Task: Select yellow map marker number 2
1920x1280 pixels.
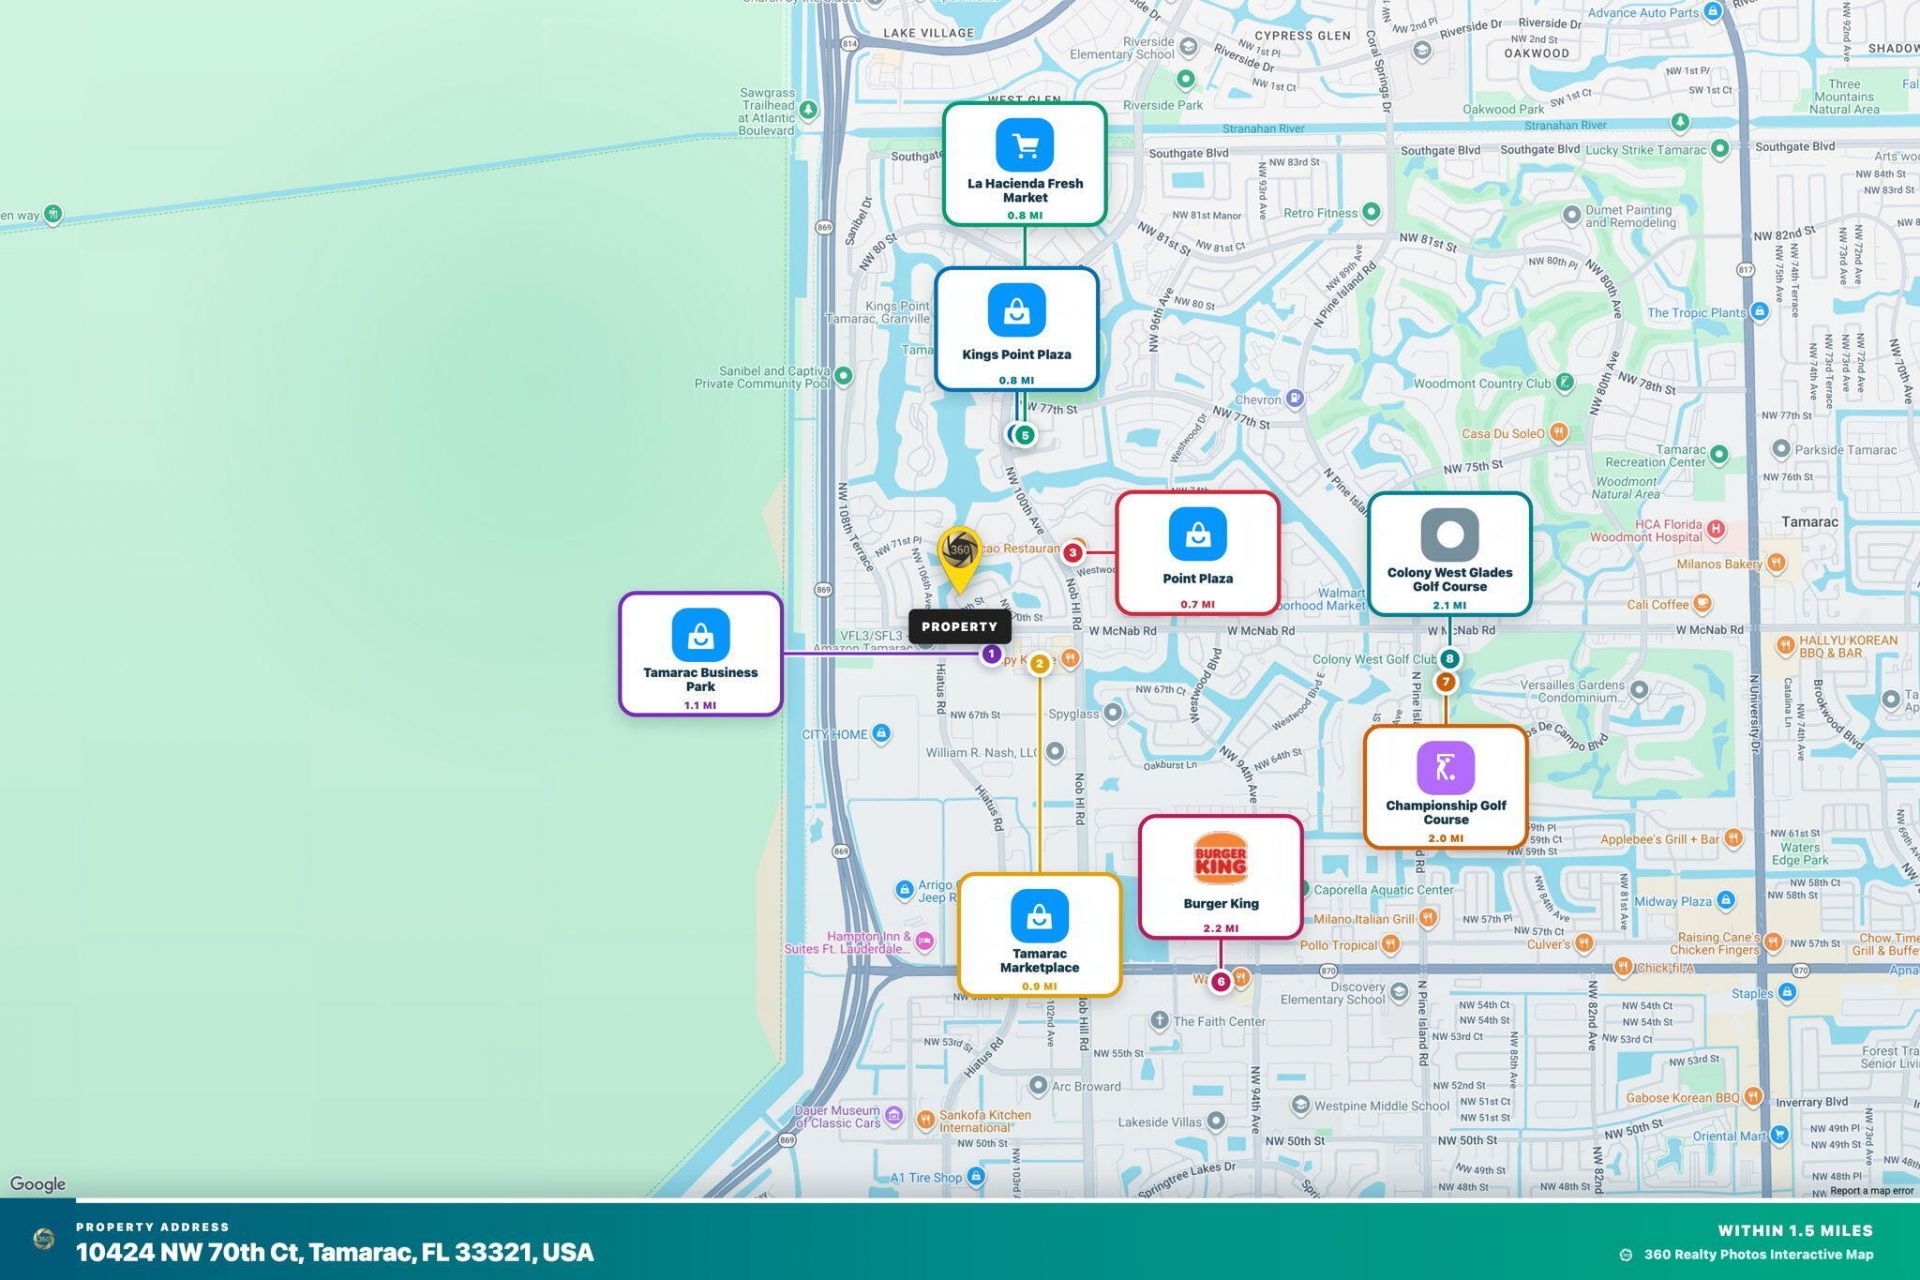Action: click(x=1040, y=664)
